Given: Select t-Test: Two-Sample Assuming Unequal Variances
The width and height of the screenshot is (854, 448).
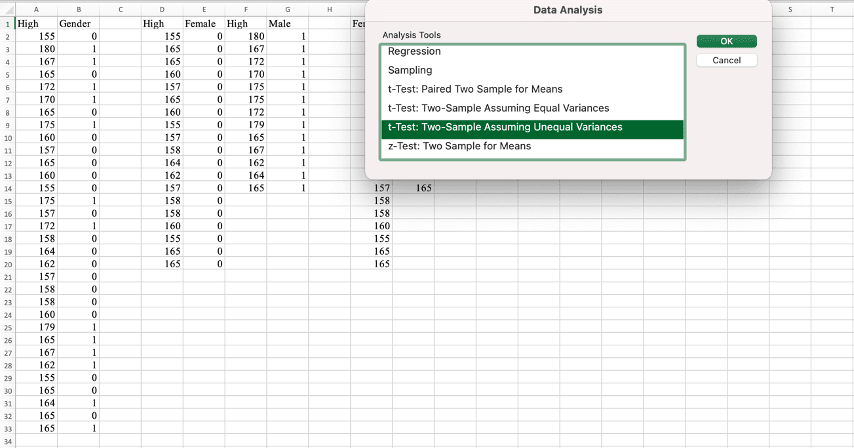Looking at the screenshot, I should pos(532,127).
